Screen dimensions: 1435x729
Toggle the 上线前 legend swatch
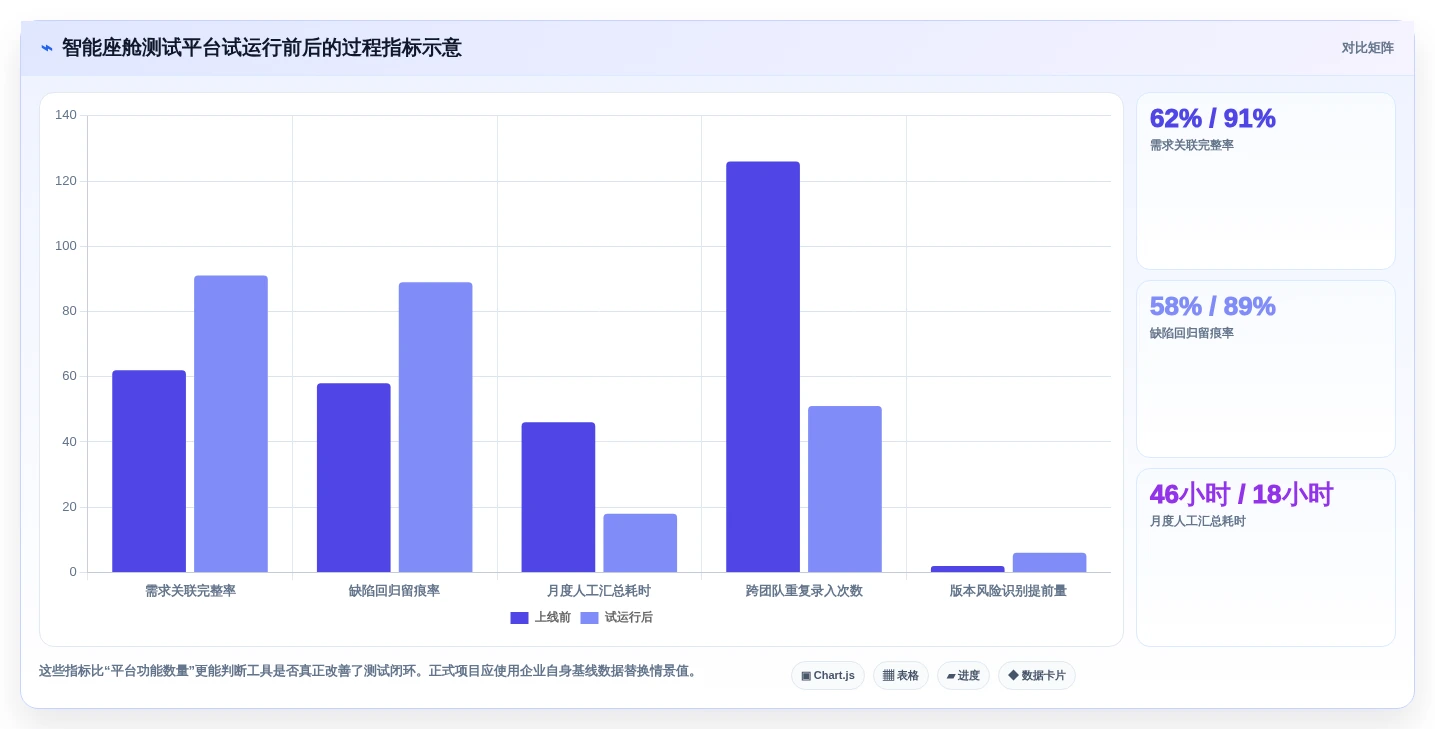pyautogui.click(x=519, y=618)
